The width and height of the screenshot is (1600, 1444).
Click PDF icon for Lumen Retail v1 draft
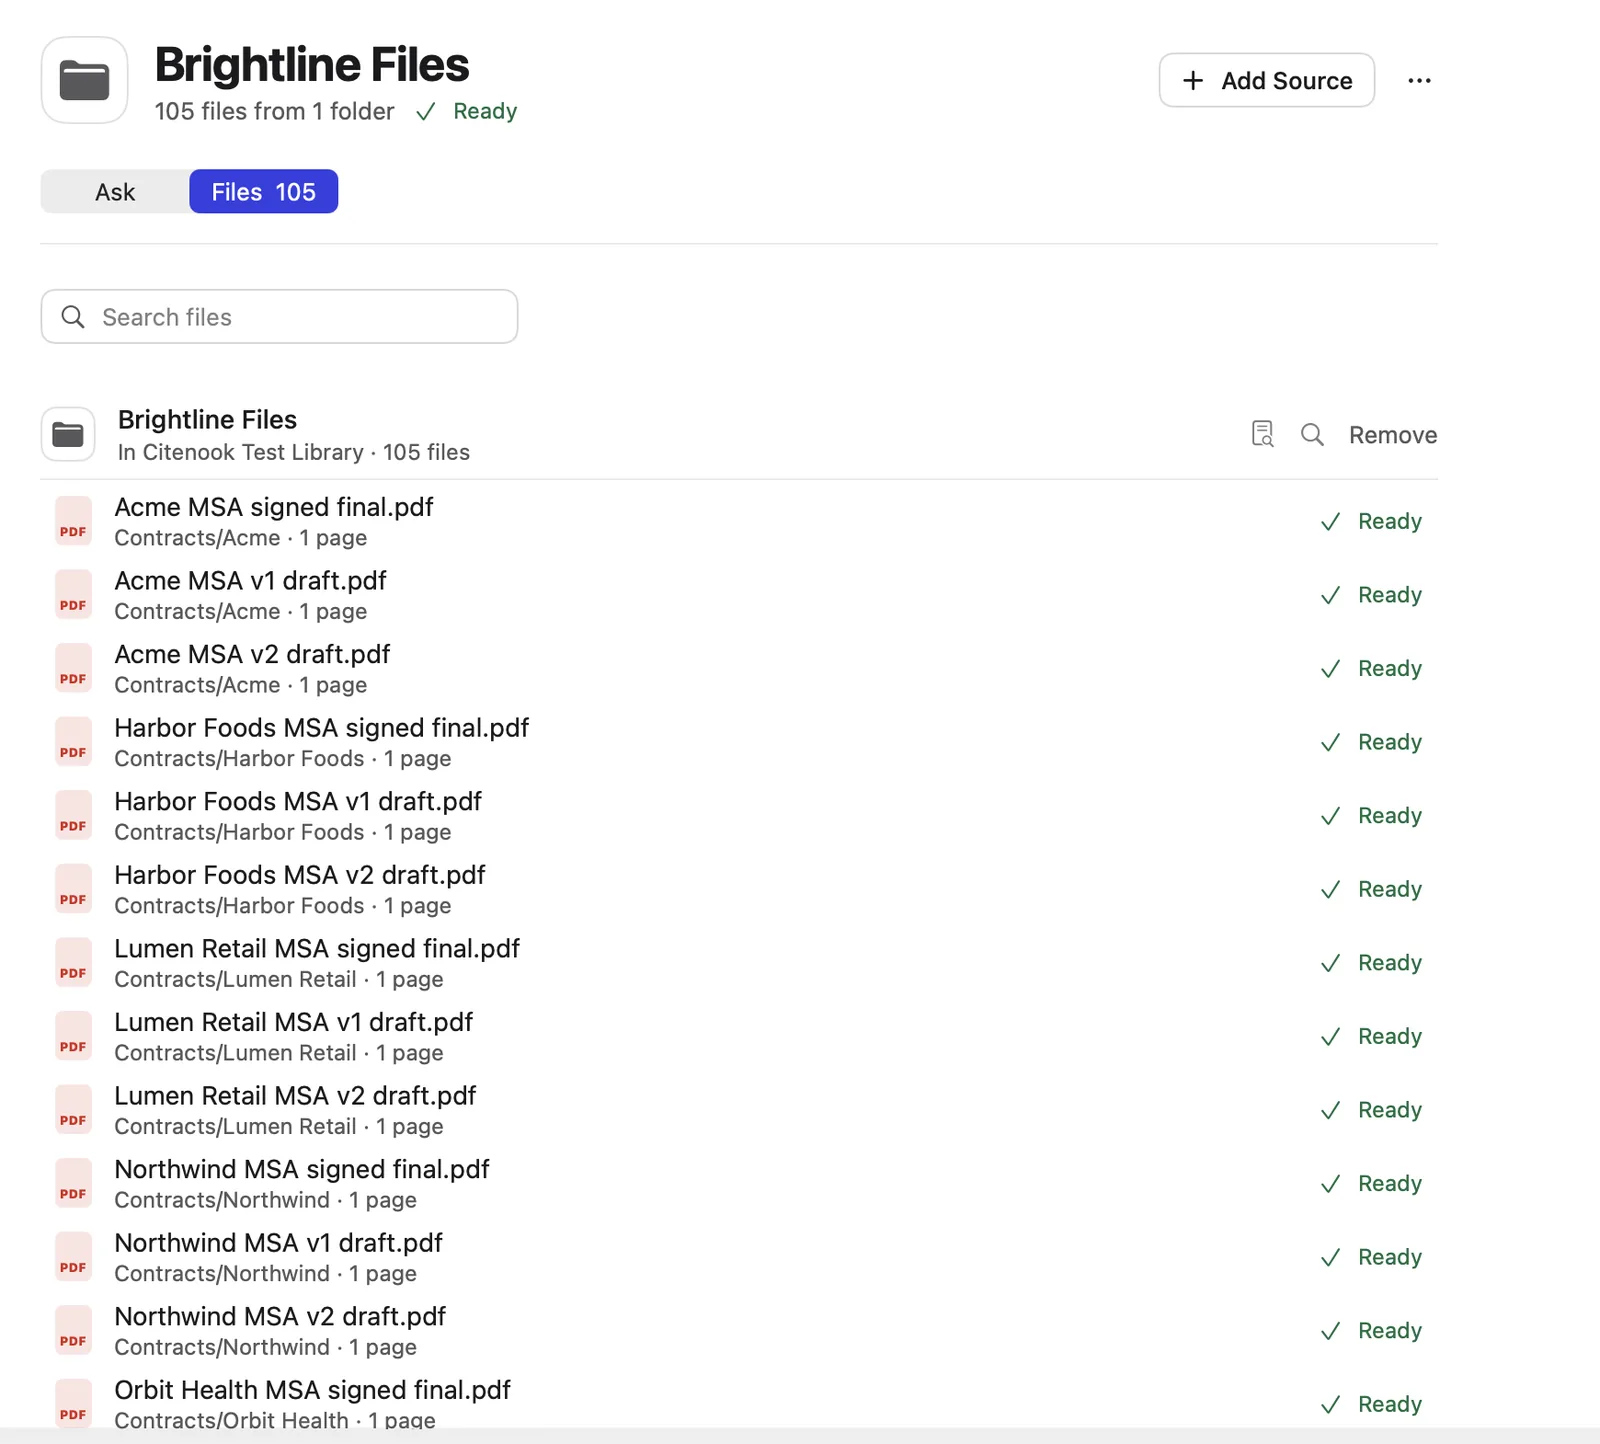pyautogui.click(x=73, y=1036)
